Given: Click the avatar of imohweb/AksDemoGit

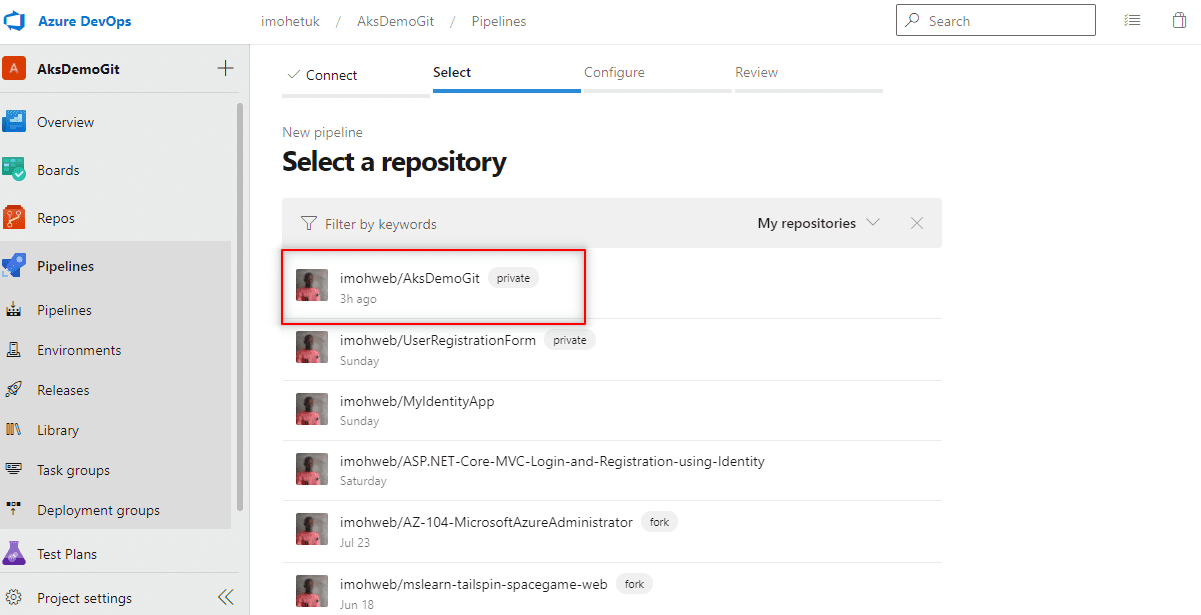Looking at the screenshot, I should tap(312, 285).
